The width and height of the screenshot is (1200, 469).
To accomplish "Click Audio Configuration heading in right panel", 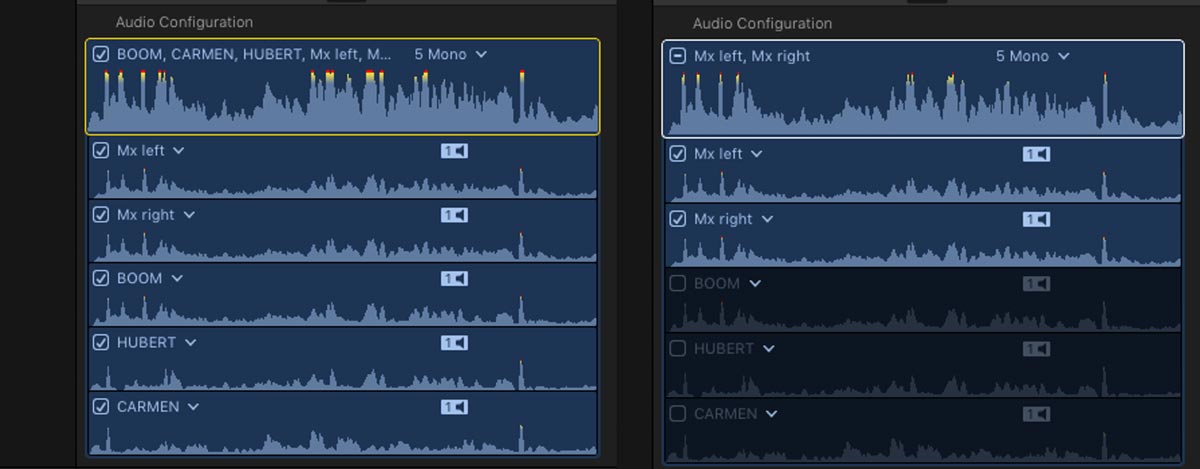I will pyautogui.click(x=762, y=23).
